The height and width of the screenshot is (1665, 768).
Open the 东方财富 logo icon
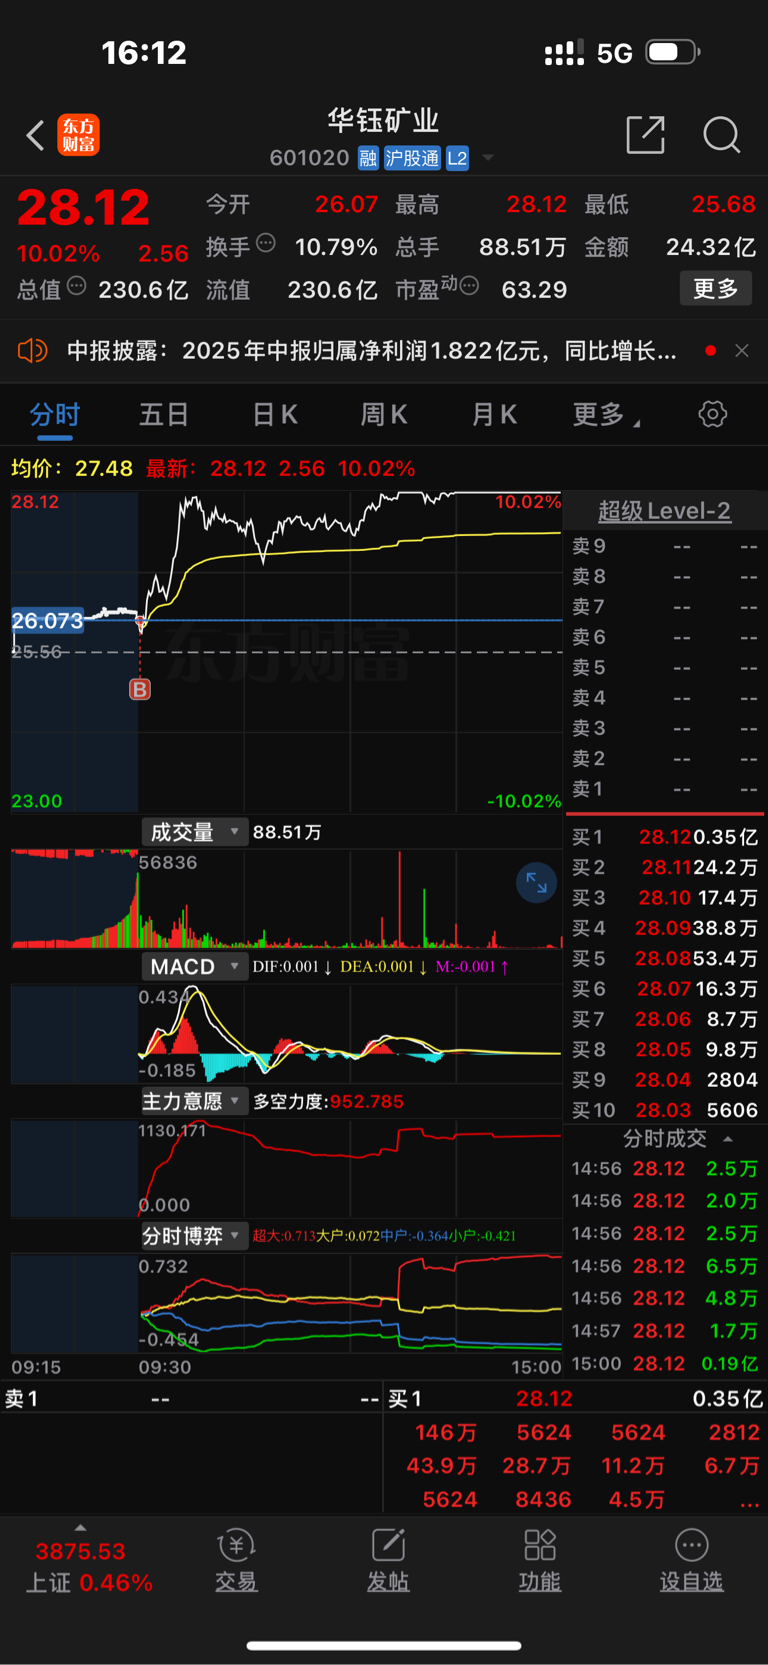click(x=78, y=135)
